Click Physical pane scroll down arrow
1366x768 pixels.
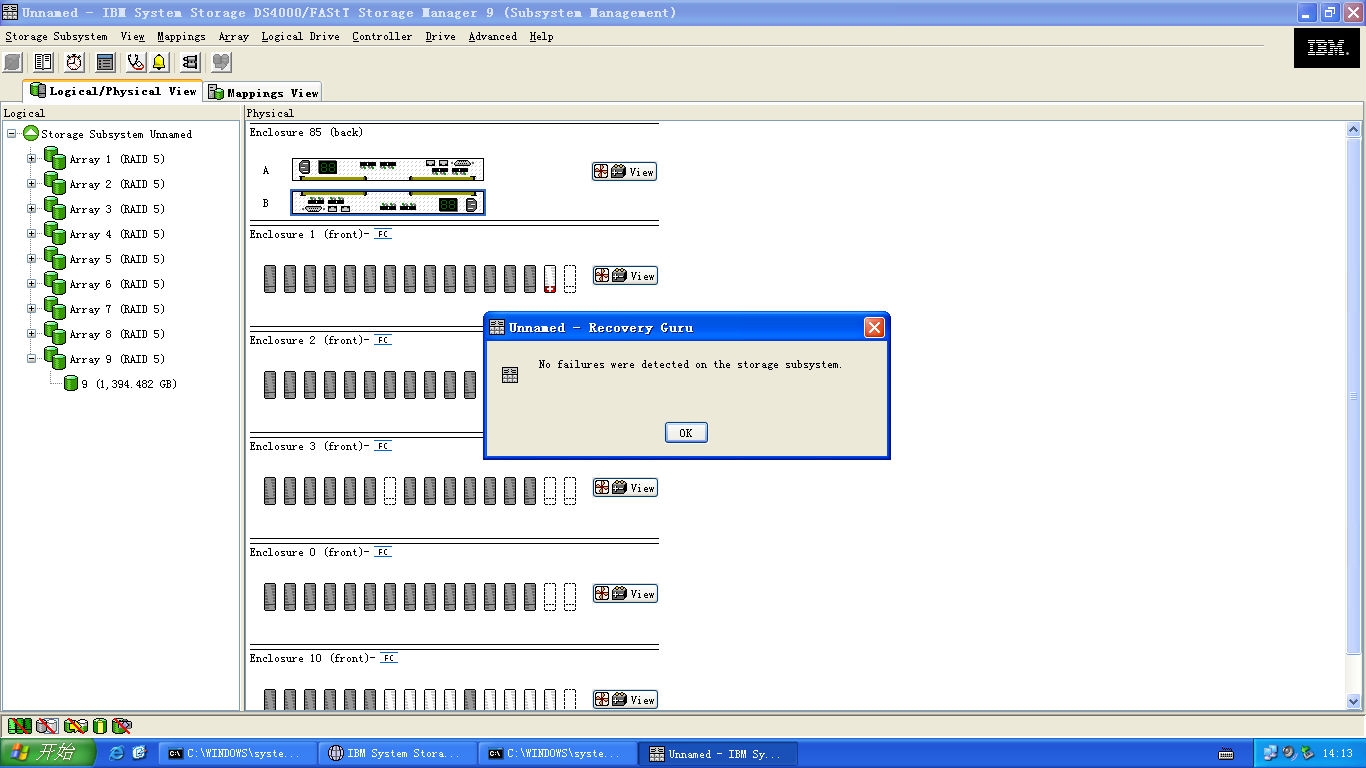[1354, 702]
